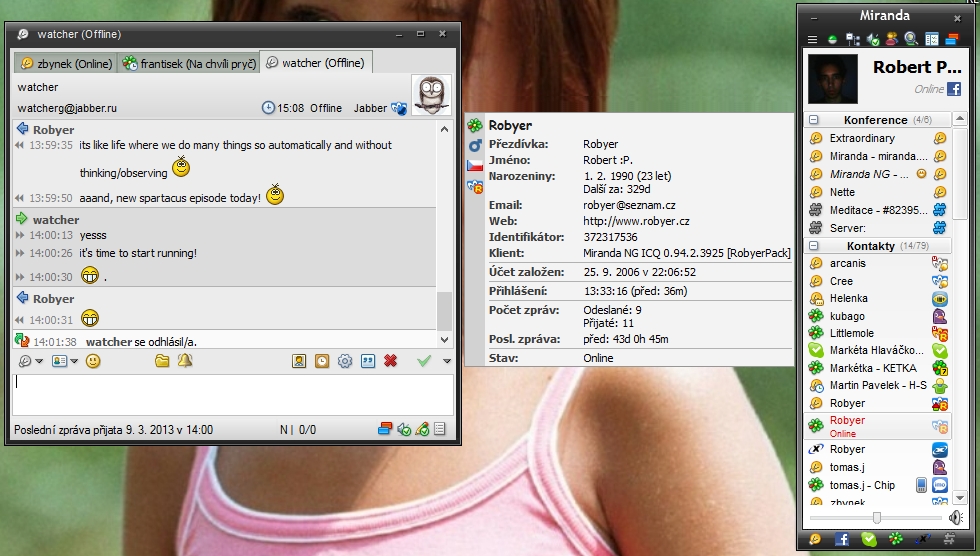Viewport: 980px width, 556px height.
Task: Switch to the frantisek chat tab
Action: tap(188, 63)
